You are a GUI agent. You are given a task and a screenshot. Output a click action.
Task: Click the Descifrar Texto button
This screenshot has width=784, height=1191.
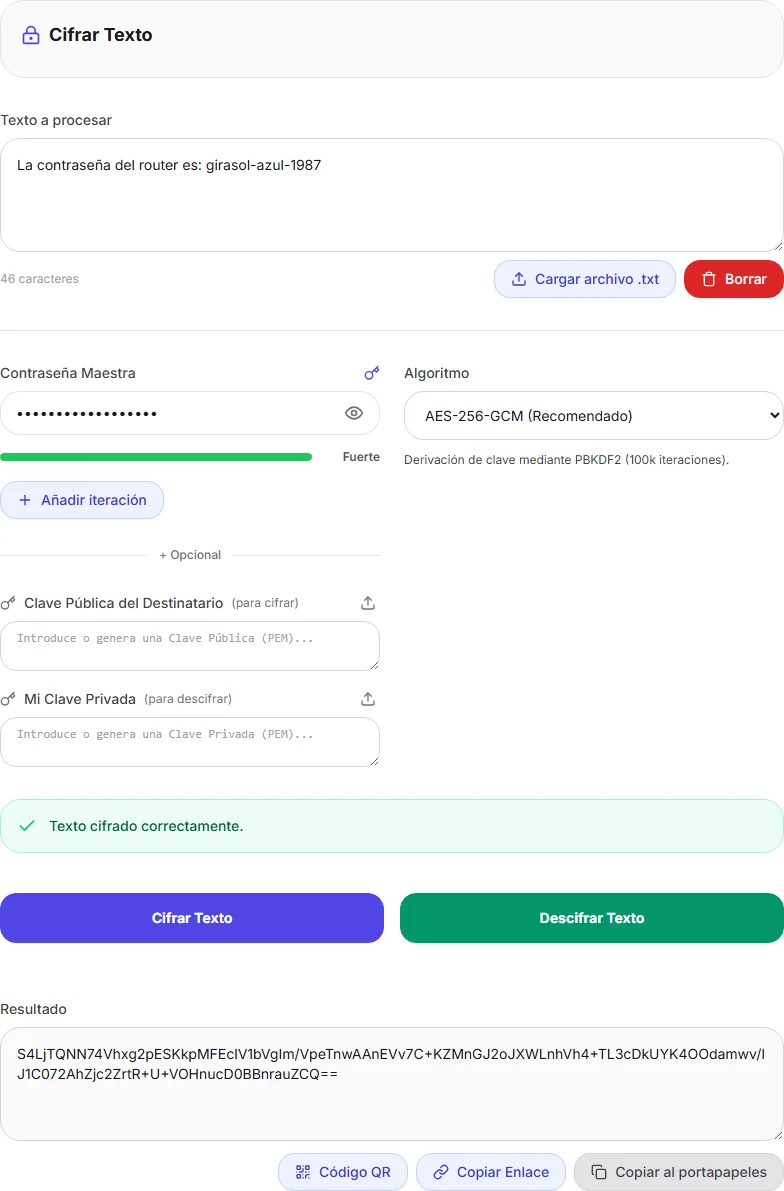coord(592,918)
